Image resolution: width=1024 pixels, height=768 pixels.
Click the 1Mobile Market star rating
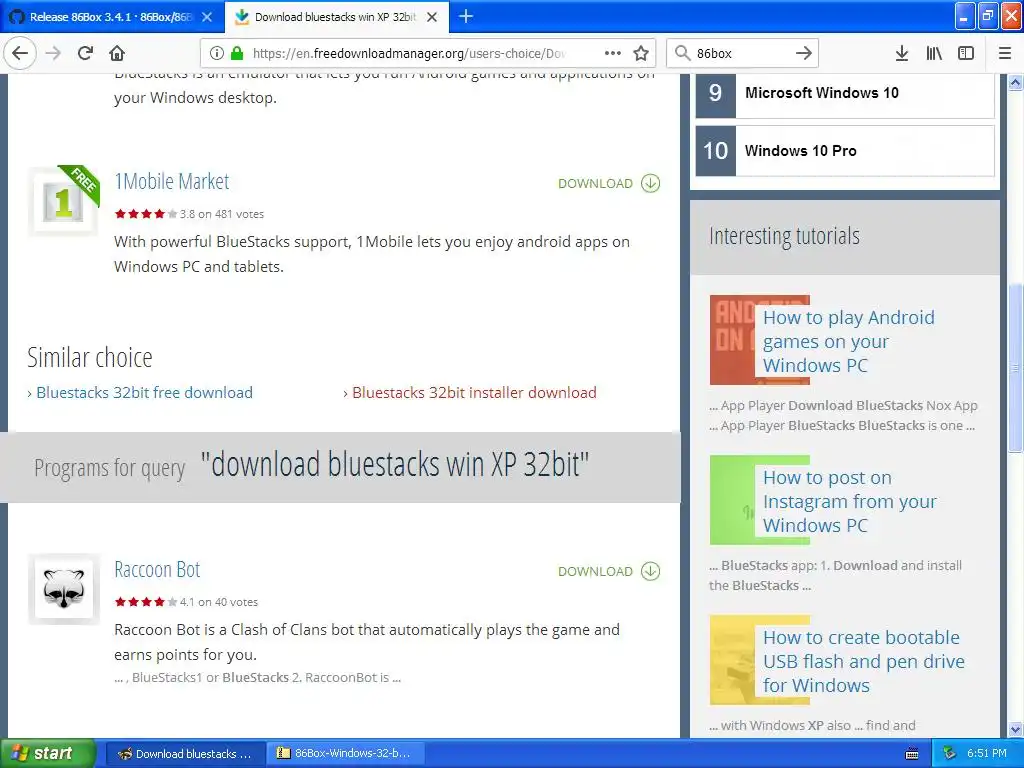click(x=146, y=214)
